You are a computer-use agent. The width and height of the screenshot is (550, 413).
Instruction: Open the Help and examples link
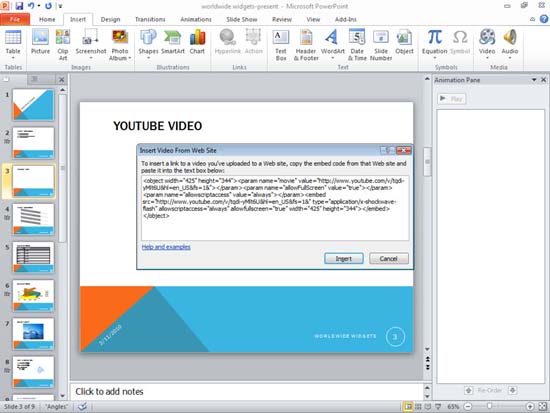click(166, 247)
